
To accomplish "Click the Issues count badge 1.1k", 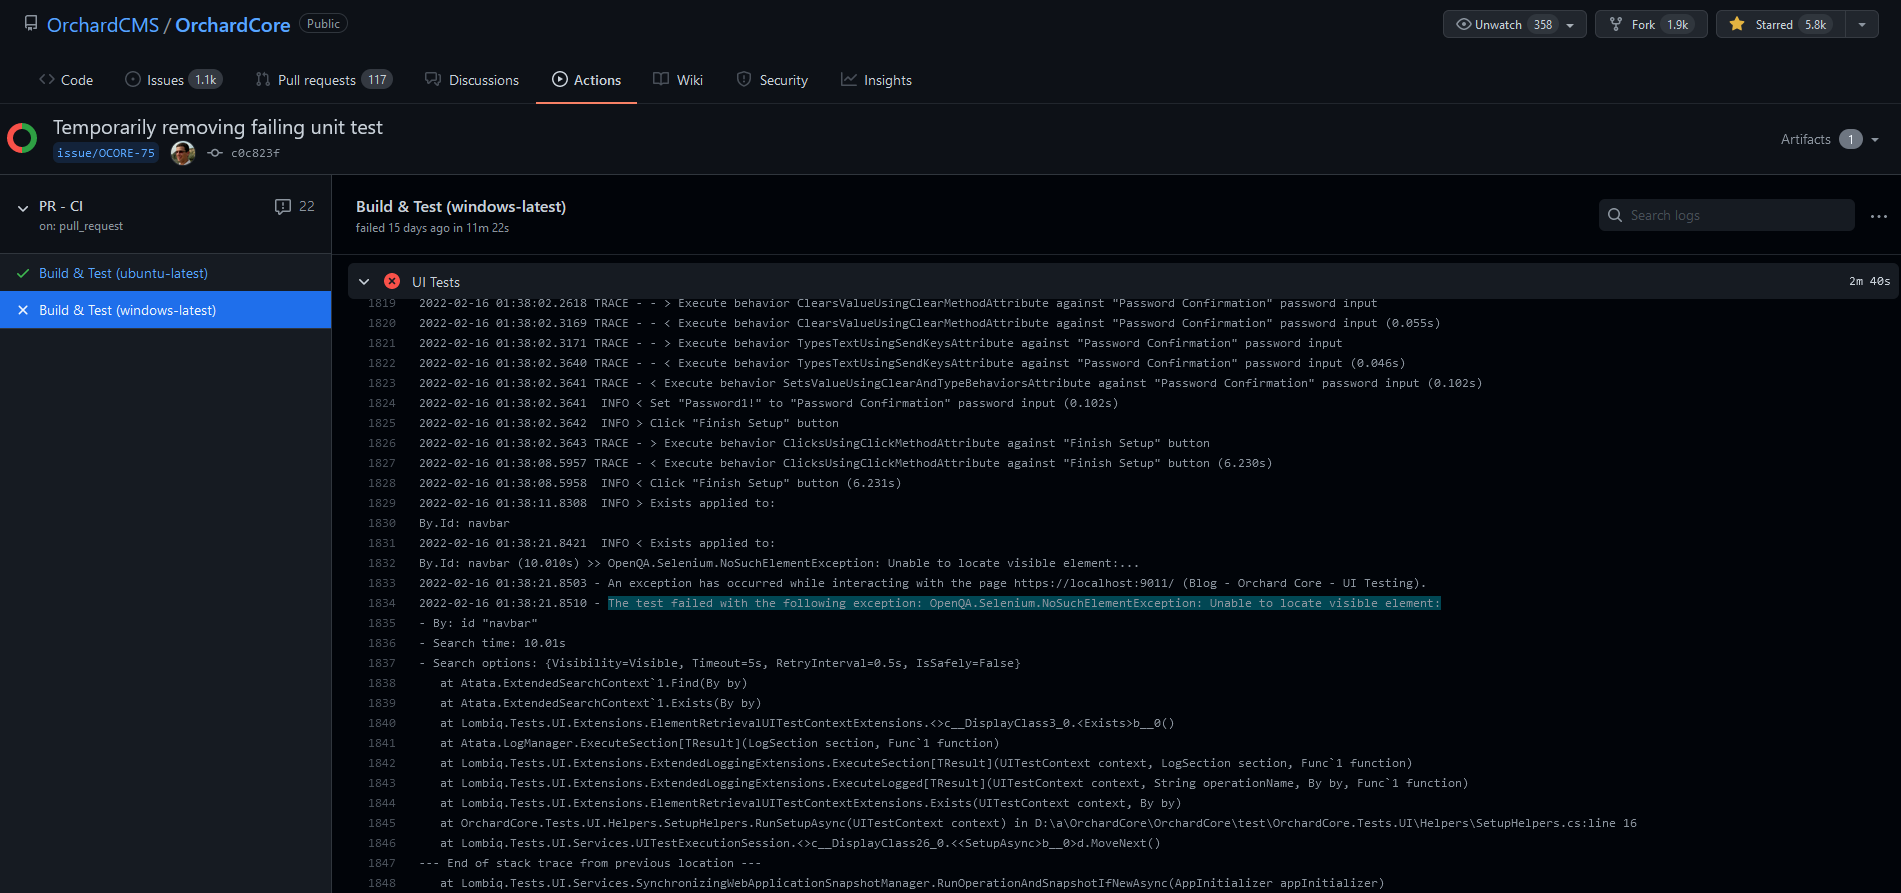I will [x=206, y=80].
